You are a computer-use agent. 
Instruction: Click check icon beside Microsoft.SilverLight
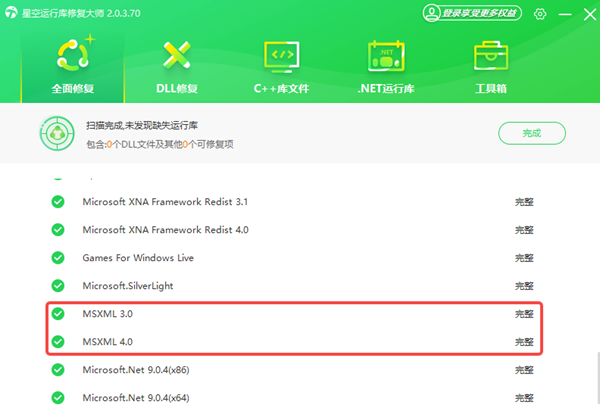[58, 285]
